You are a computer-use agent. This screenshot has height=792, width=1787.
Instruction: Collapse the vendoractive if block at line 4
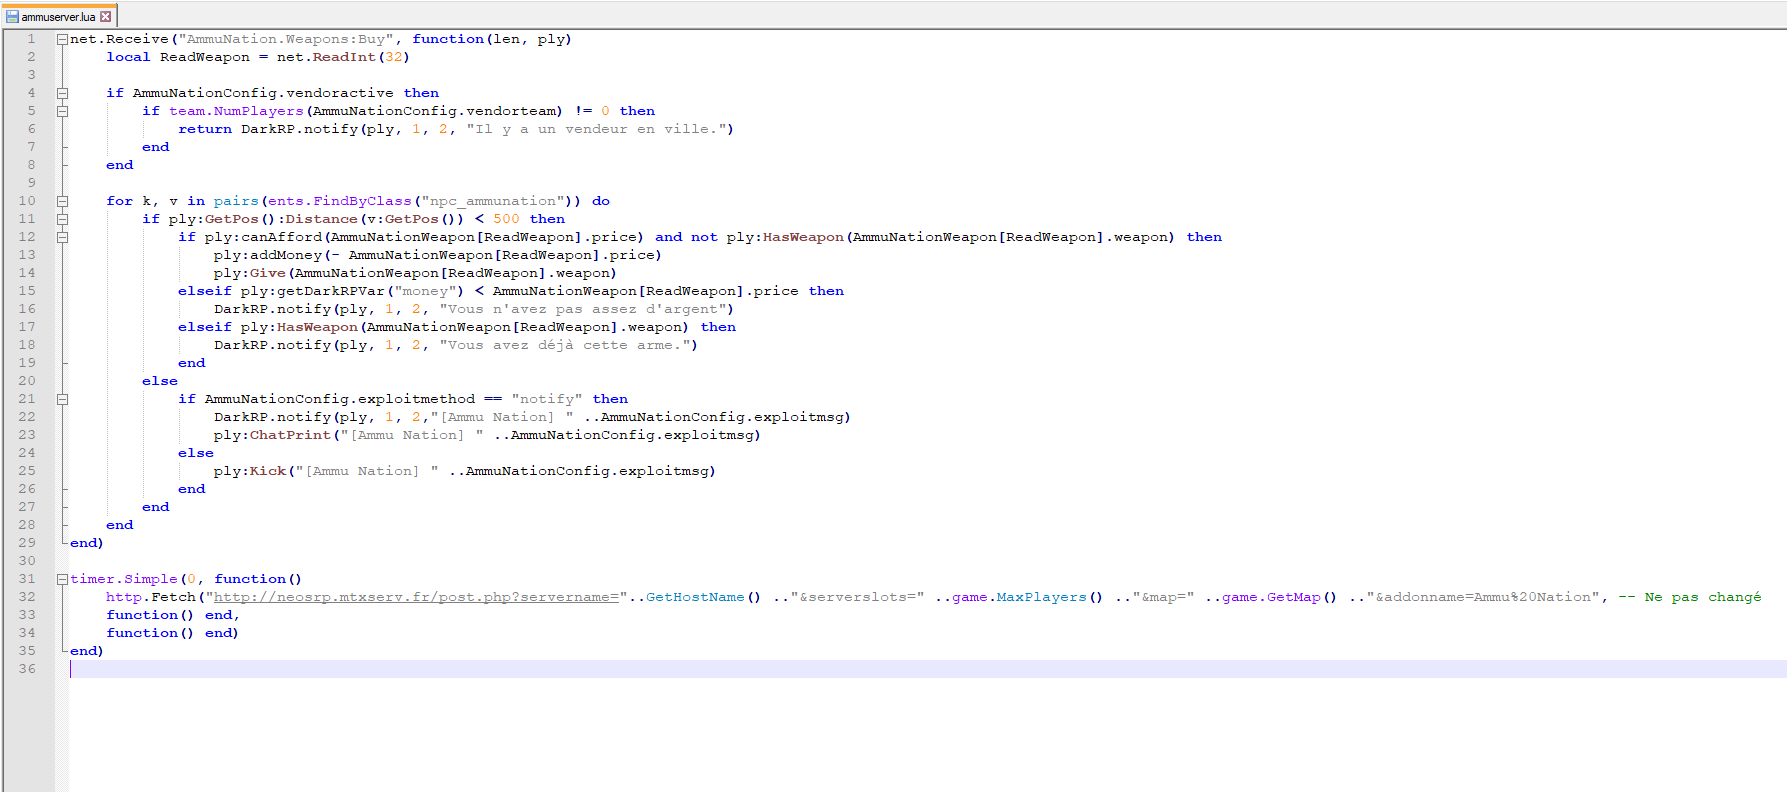pos(62,93)
